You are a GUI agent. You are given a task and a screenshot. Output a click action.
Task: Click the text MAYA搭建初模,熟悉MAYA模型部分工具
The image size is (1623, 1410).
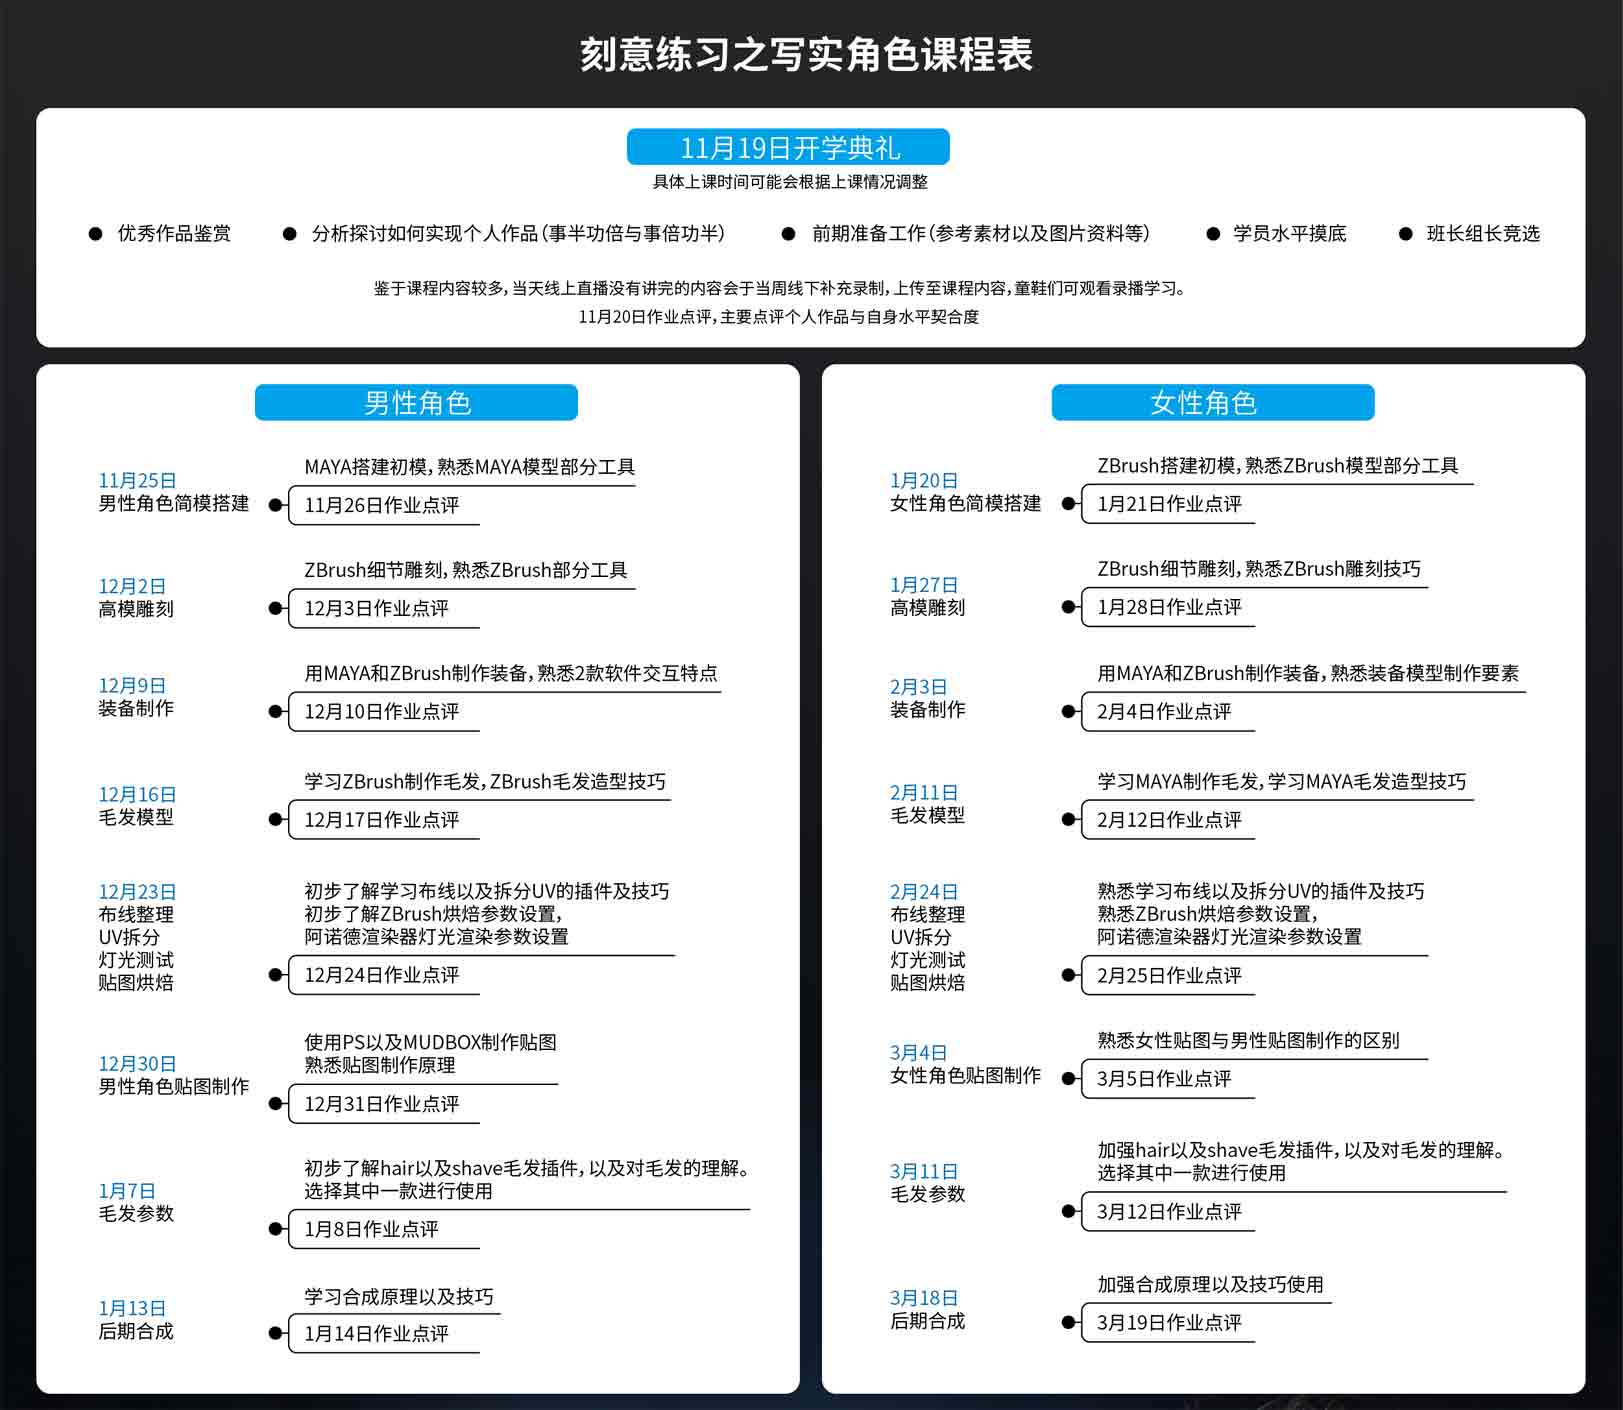pos(470,467)
